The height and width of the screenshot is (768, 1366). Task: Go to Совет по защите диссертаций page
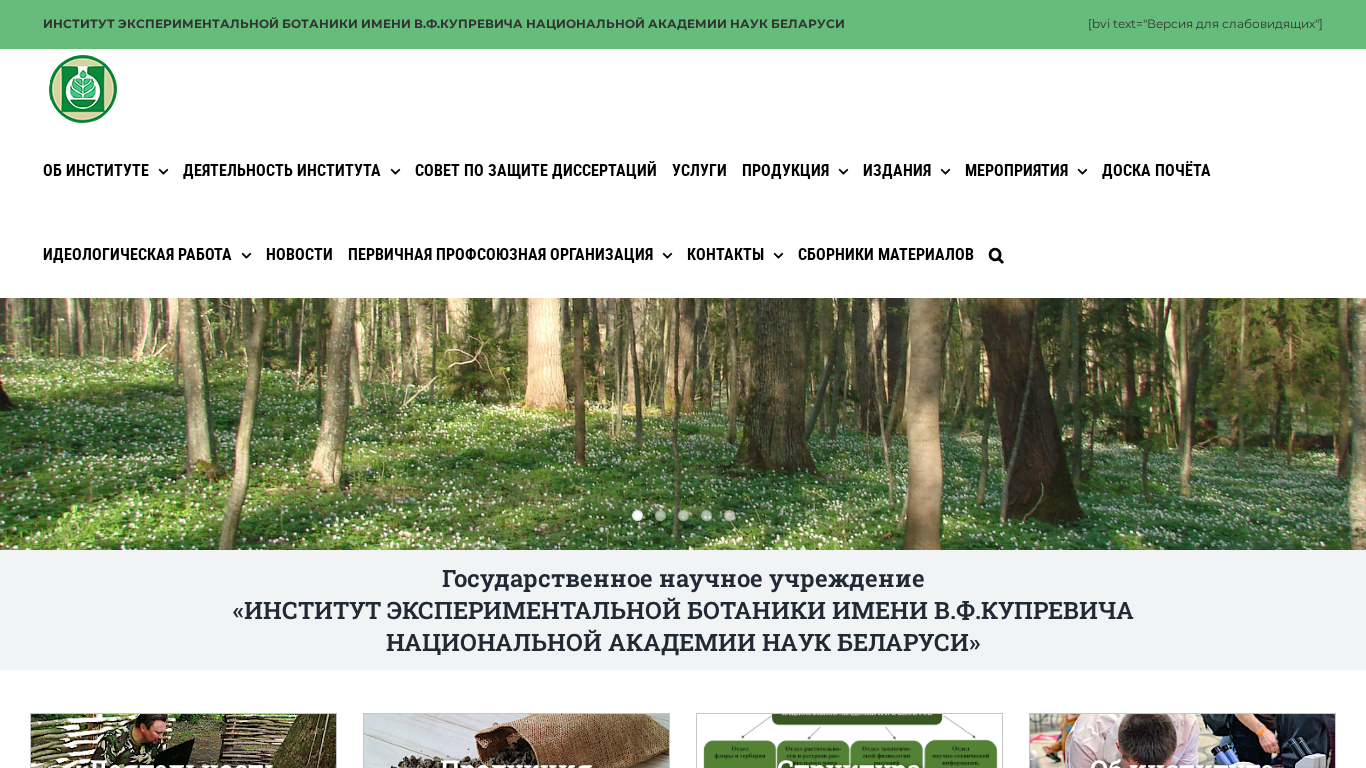tap(536, 171)
